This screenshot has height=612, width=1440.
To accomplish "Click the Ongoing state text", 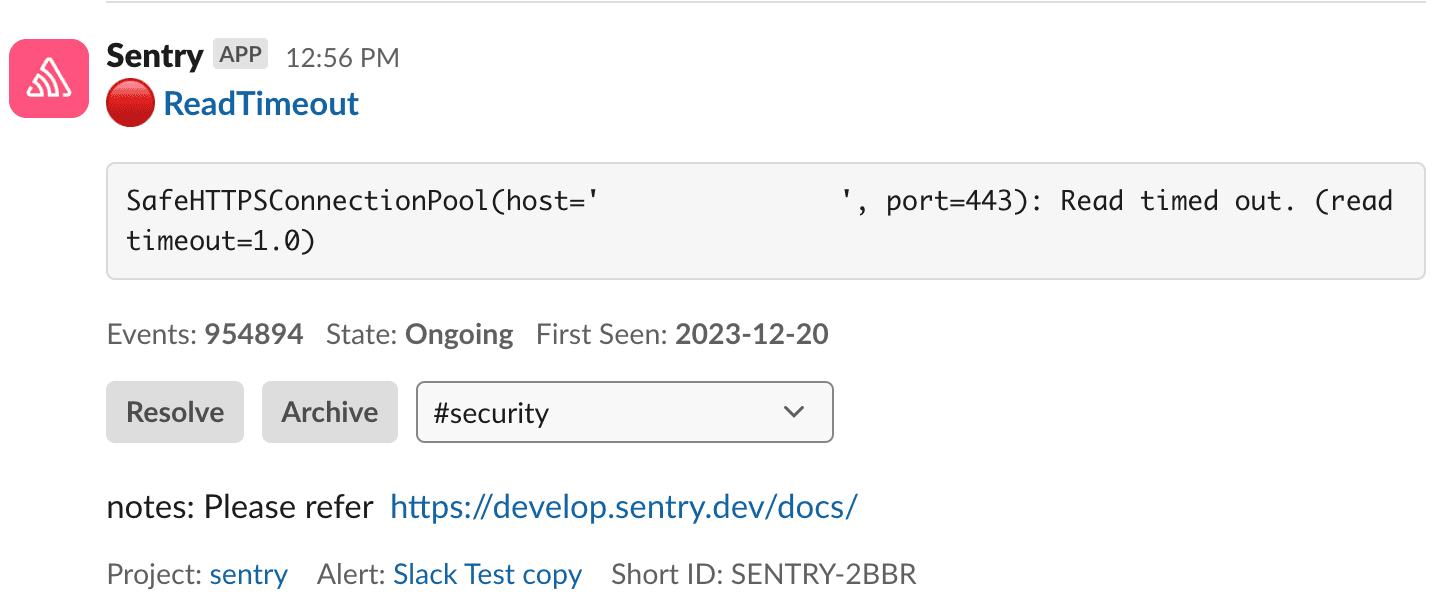I will click(x=459, y=333).
